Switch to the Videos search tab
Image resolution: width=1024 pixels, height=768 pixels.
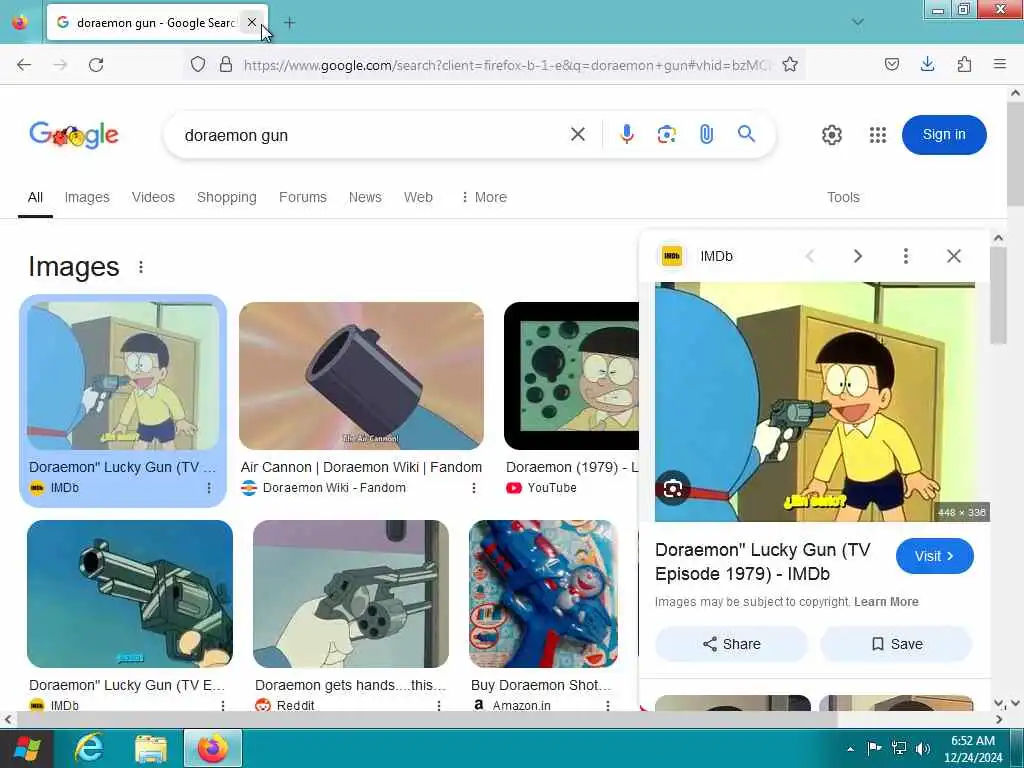[153, 197]
